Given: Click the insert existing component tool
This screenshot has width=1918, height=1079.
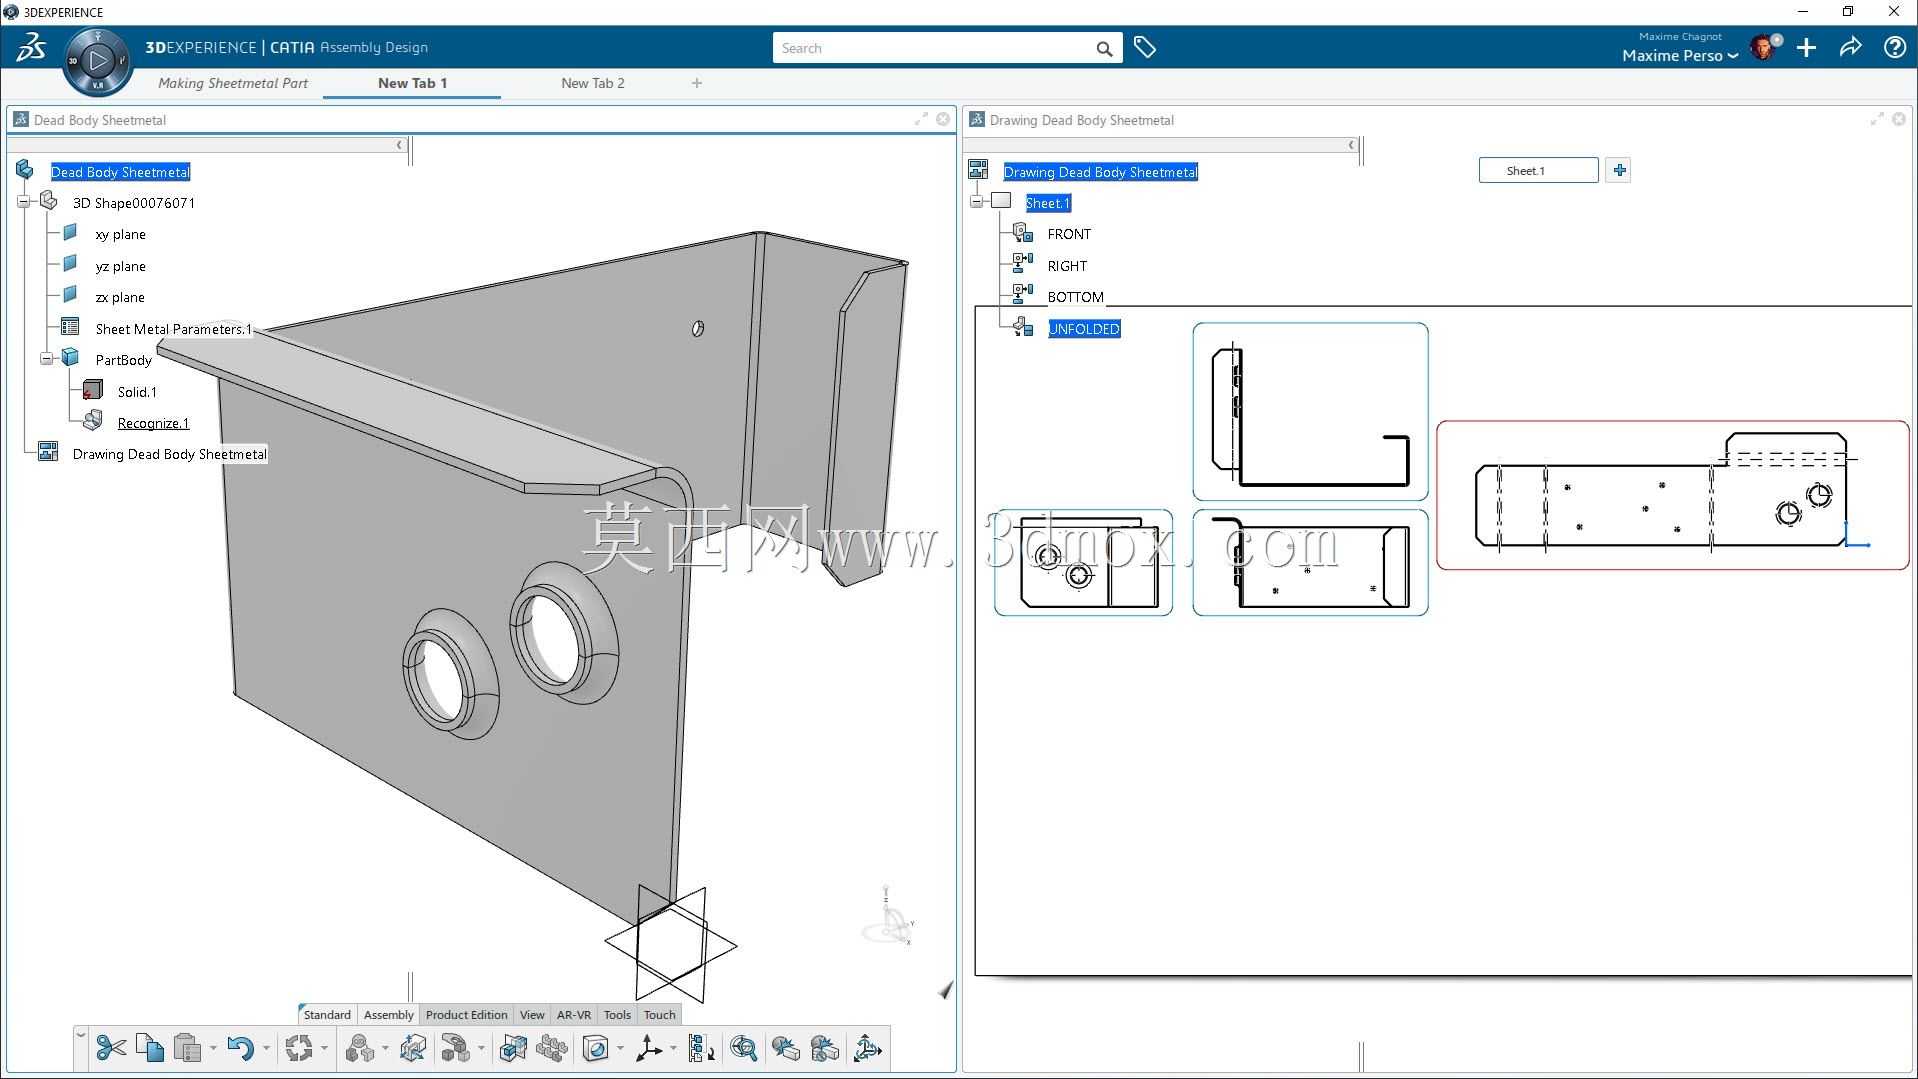Looking at the screenshot, I should pos(360,1048).
